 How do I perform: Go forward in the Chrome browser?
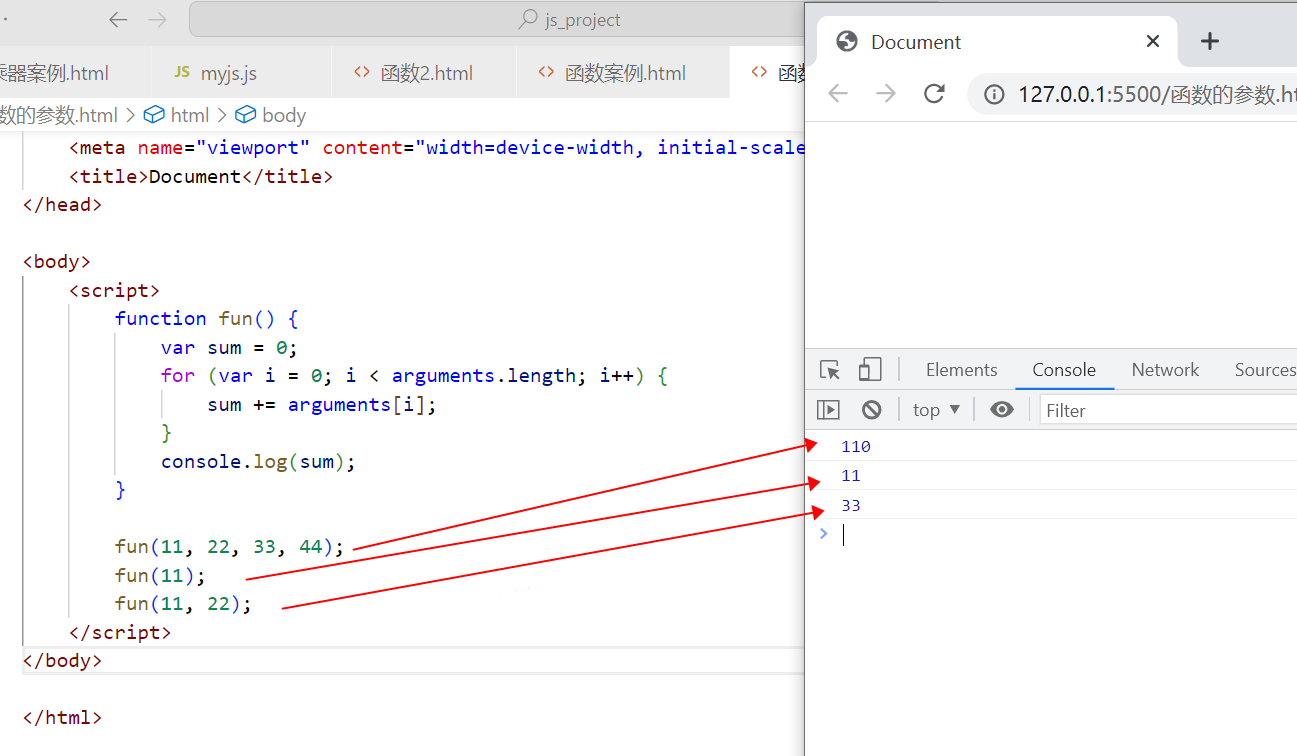(x=886, y=94)
